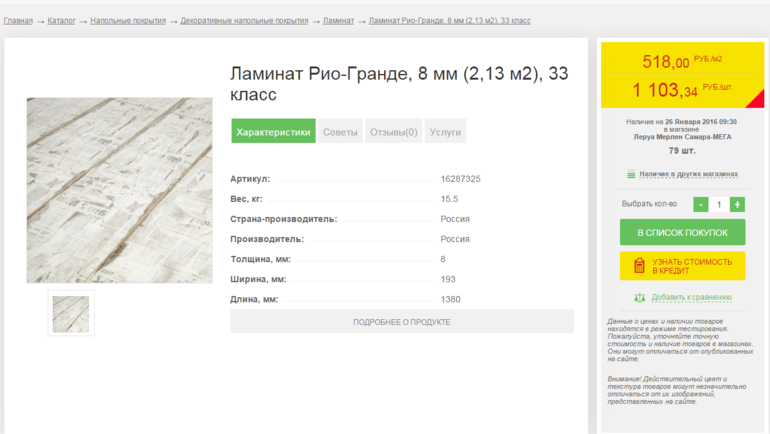Click Добавить к сравнению link
Image resolution: width=770 pixels, height=434 pixels.
point(691,298)
